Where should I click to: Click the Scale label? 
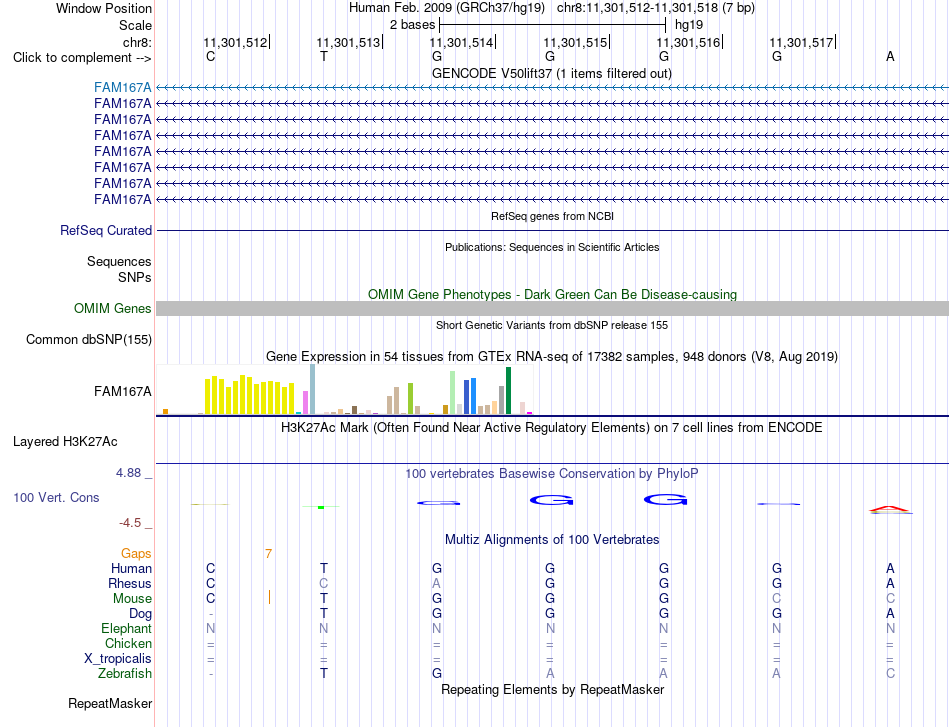pos(135,25)
